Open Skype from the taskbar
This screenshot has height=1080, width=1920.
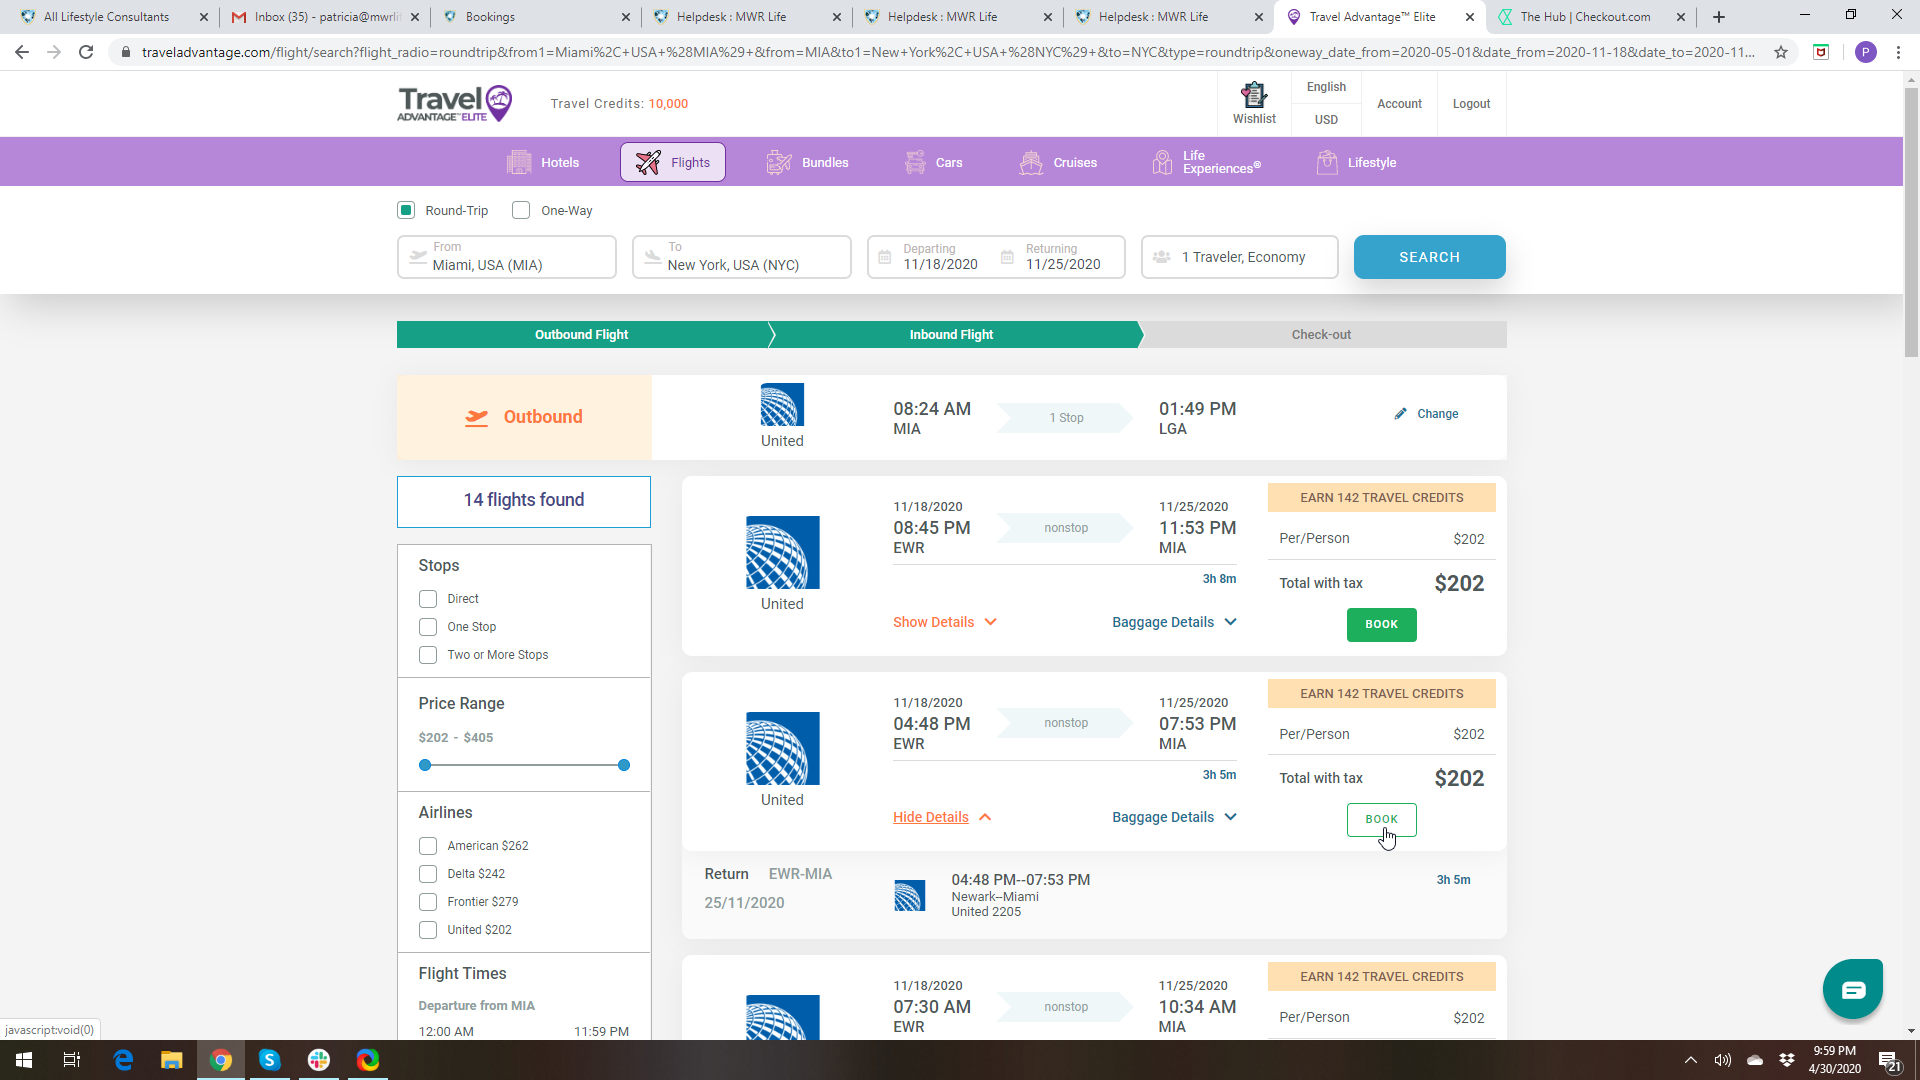point(269,1060)
